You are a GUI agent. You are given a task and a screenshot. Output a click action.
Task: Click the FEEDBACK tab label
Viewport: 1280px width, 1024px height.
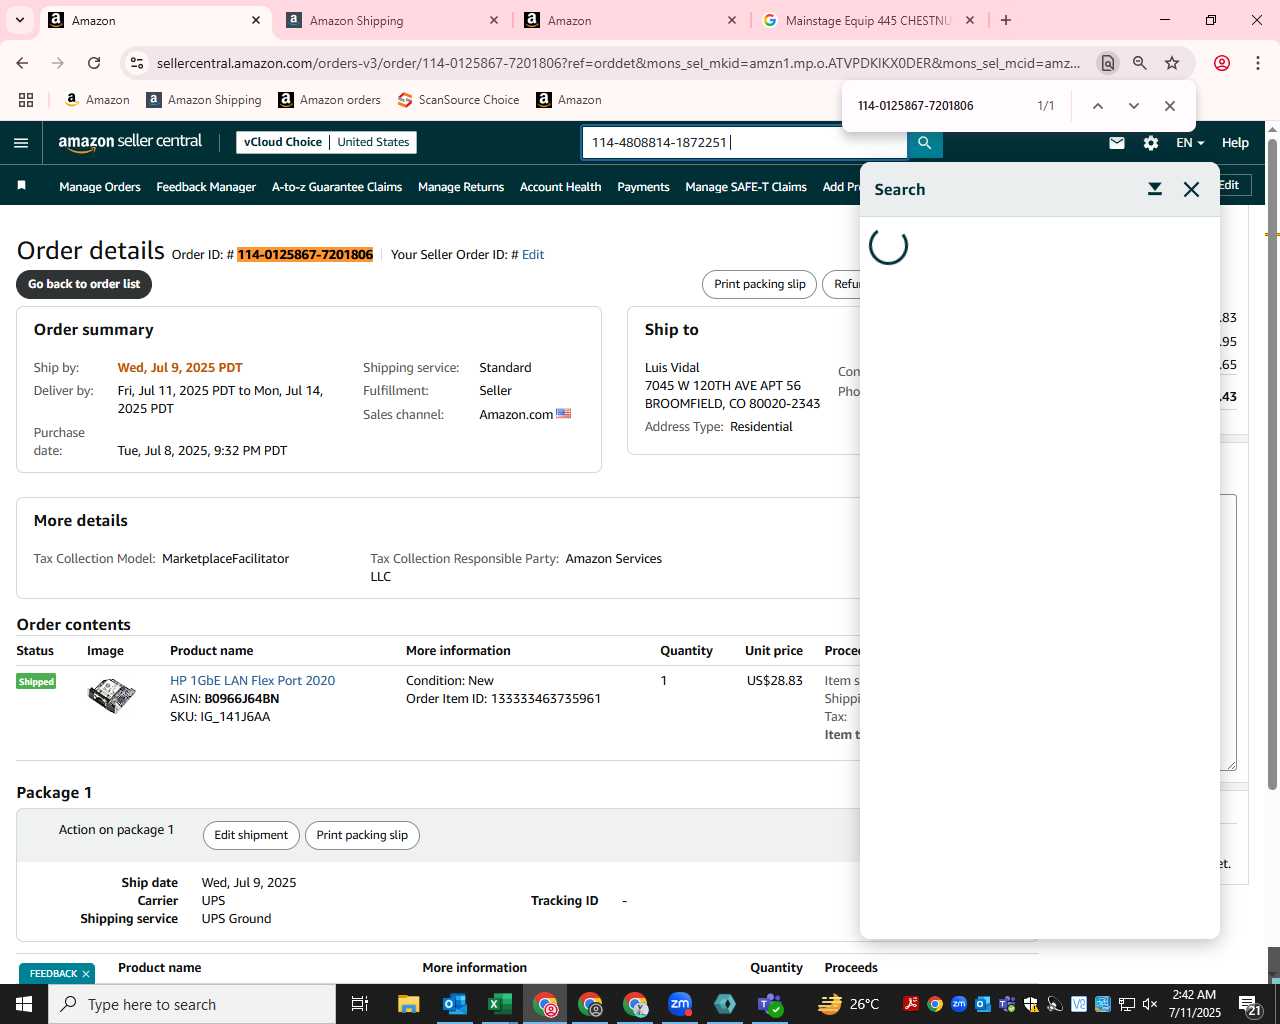click(53, 974)
